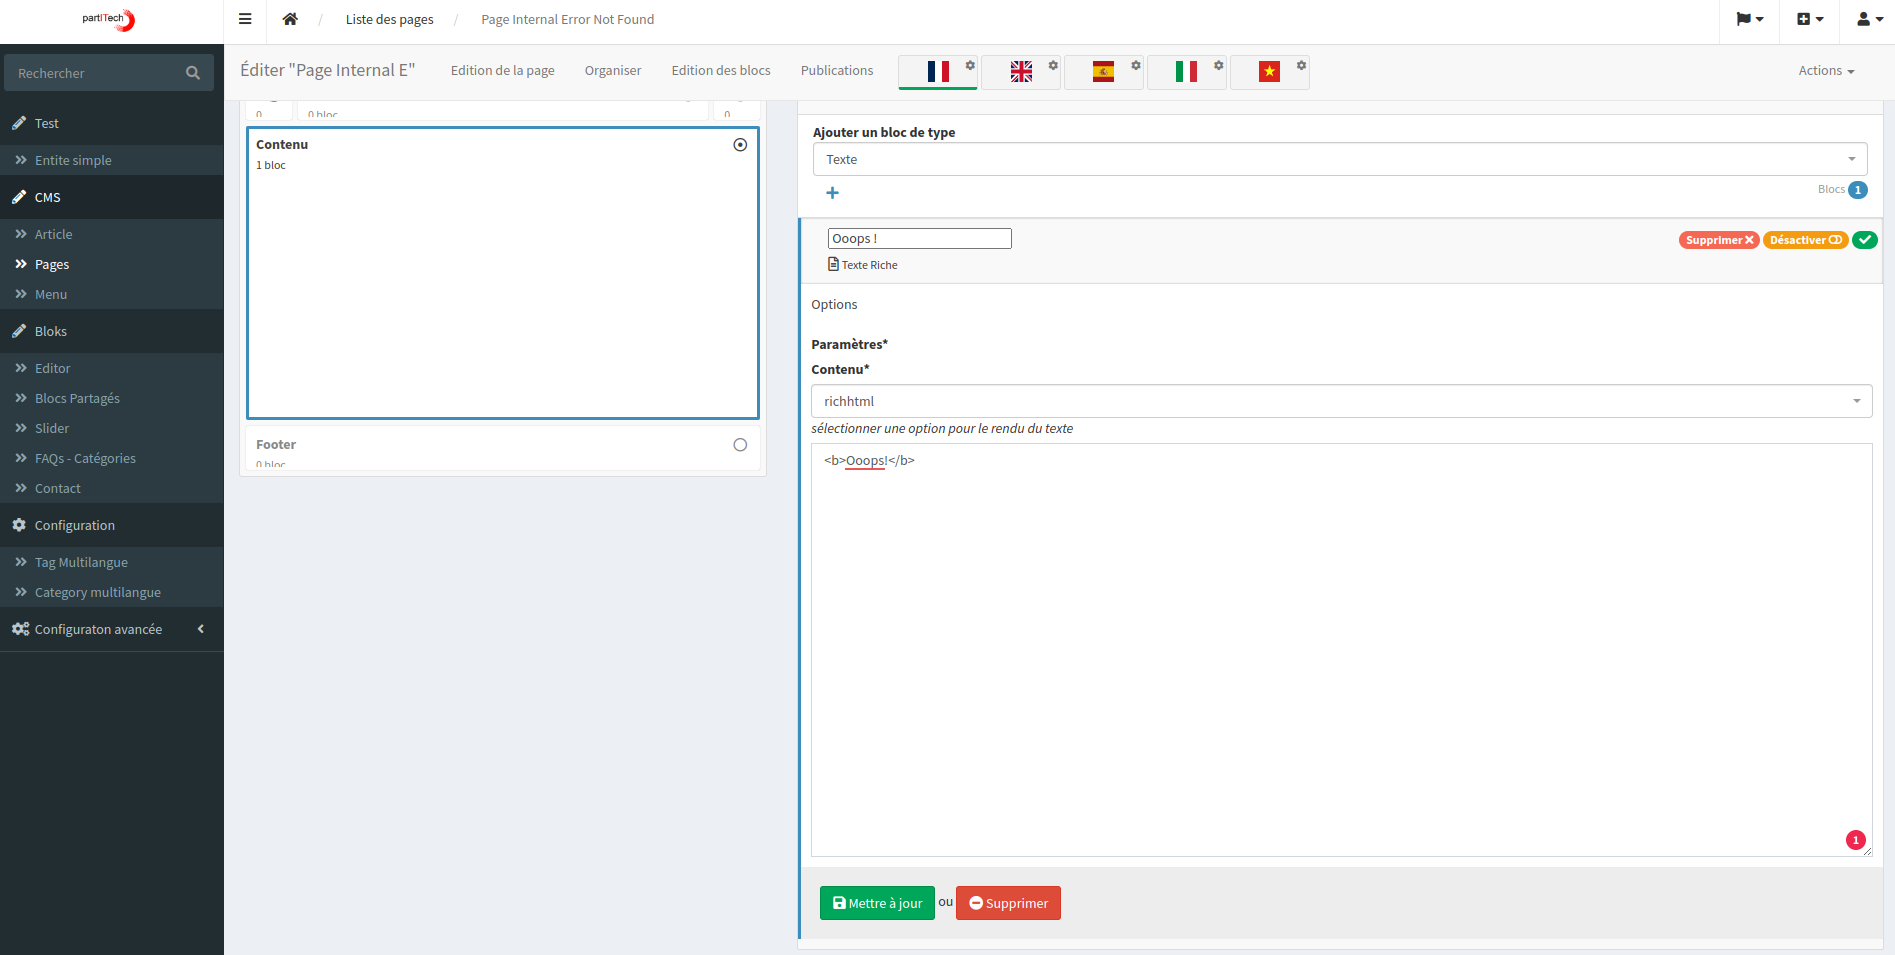1895x955 pixels.
Task: Open the hamburger navigation menu
Action: (244, 18)
